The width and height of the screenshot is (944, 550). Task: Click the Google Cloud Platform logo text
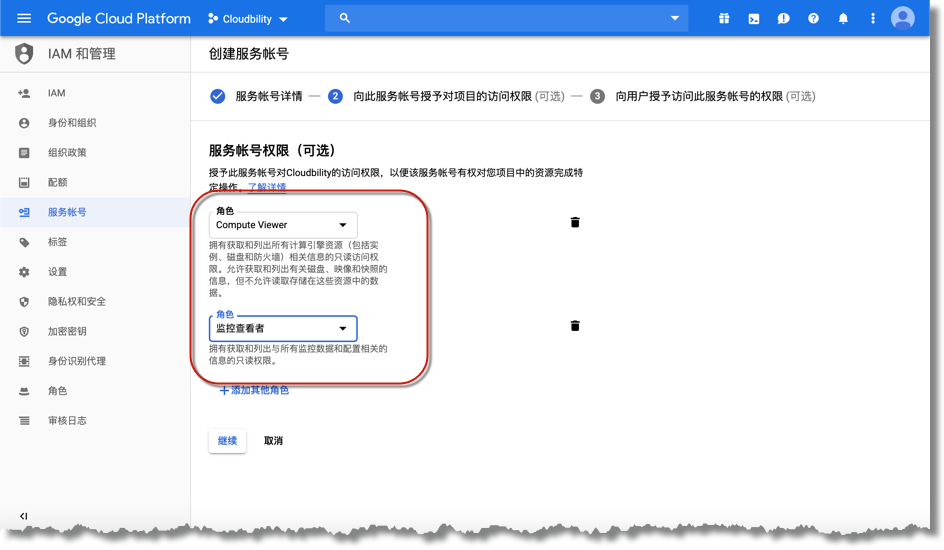pos(119,19)
